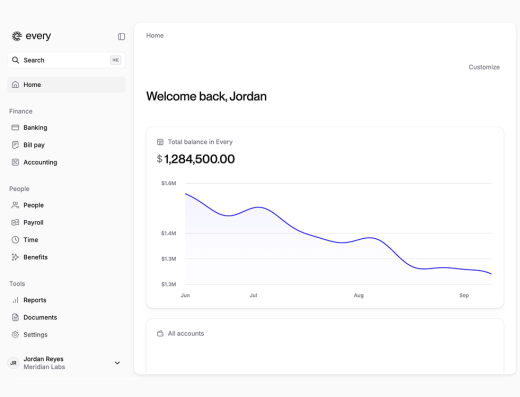Click the Home breadcrumb

pos(155,35)
